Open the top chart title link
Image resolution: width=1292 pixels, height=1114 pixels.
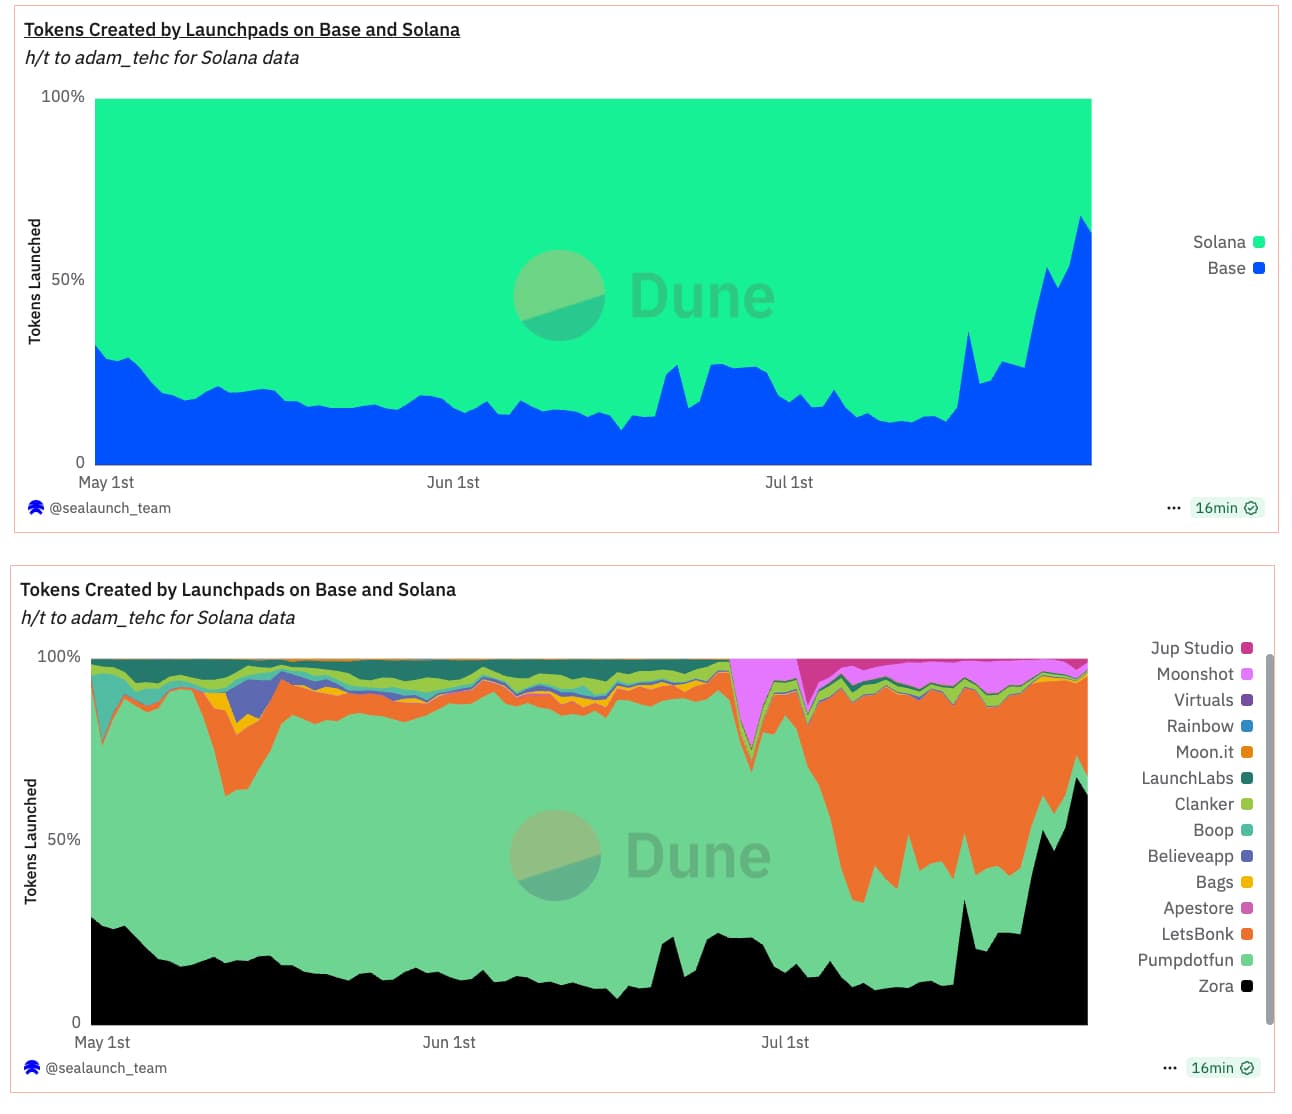tap(242, 30)
